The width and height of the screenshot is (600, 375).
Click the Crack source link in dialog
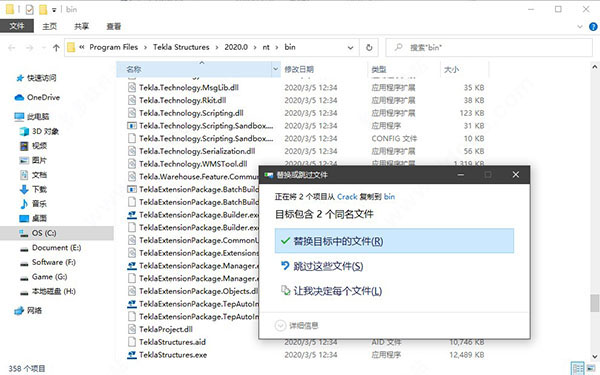tap(347, 197)
